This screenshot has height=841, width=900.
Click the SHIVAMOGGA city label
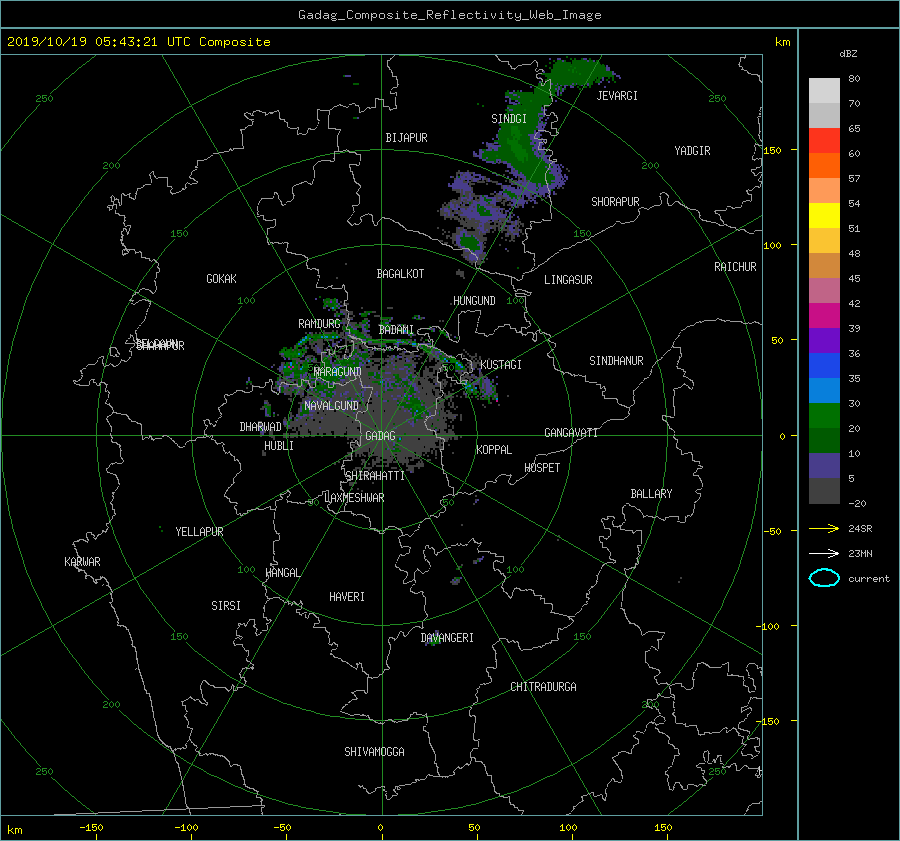click(x=374, y=752)
